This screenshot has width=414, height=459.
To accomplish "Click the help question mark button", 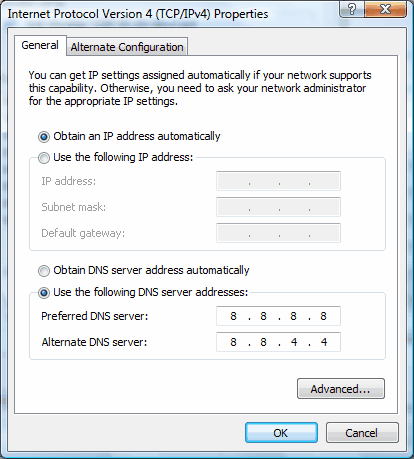I will [x=352, y=9].
